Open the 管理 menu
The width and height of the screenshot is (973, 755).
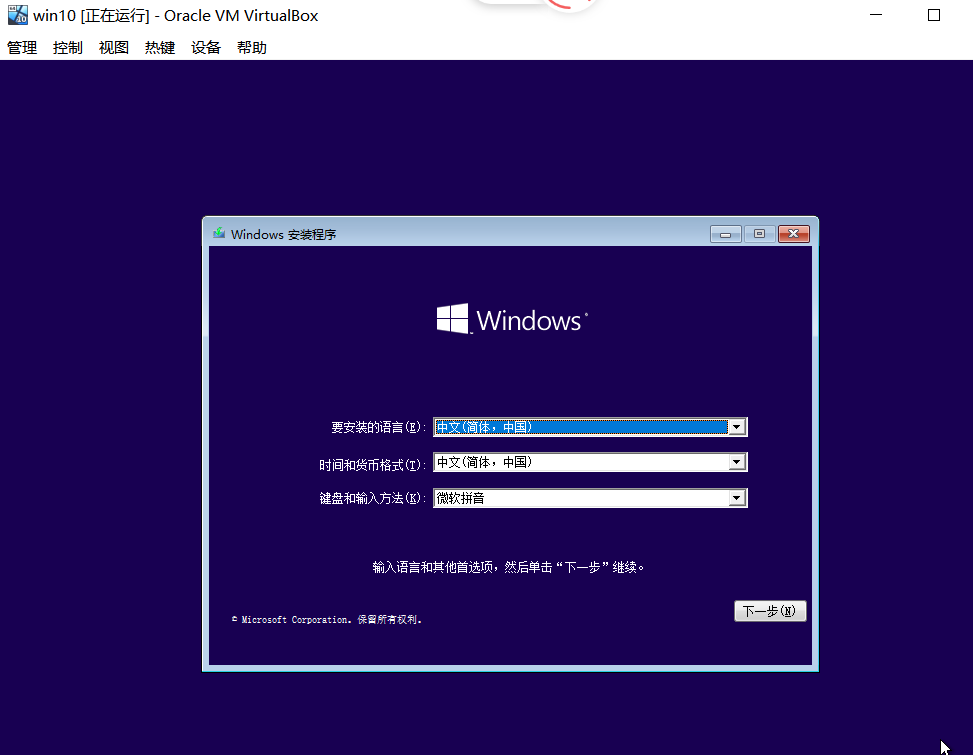pyautogui.click(x=22, y=48)
